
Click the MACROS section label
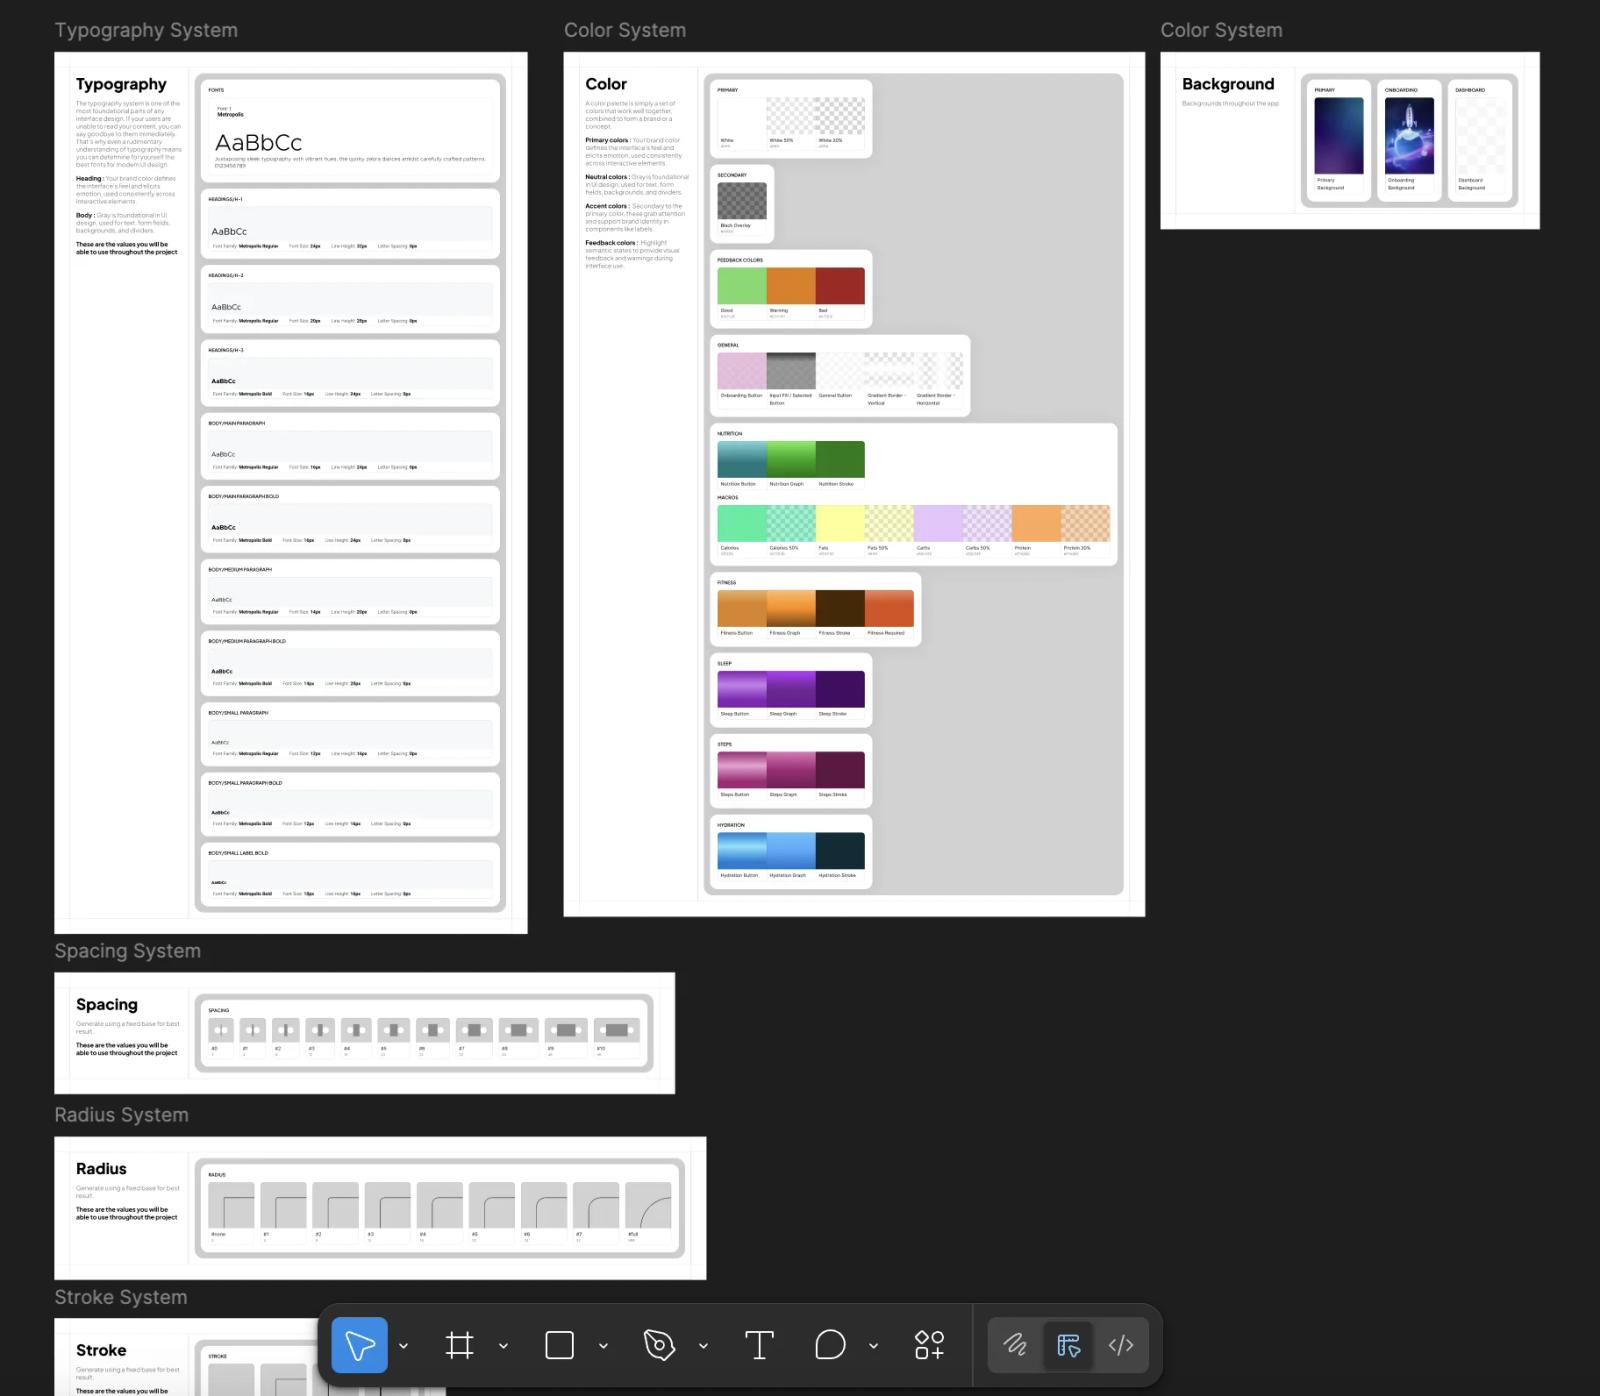pyautogui.click(x=728, y=497)
